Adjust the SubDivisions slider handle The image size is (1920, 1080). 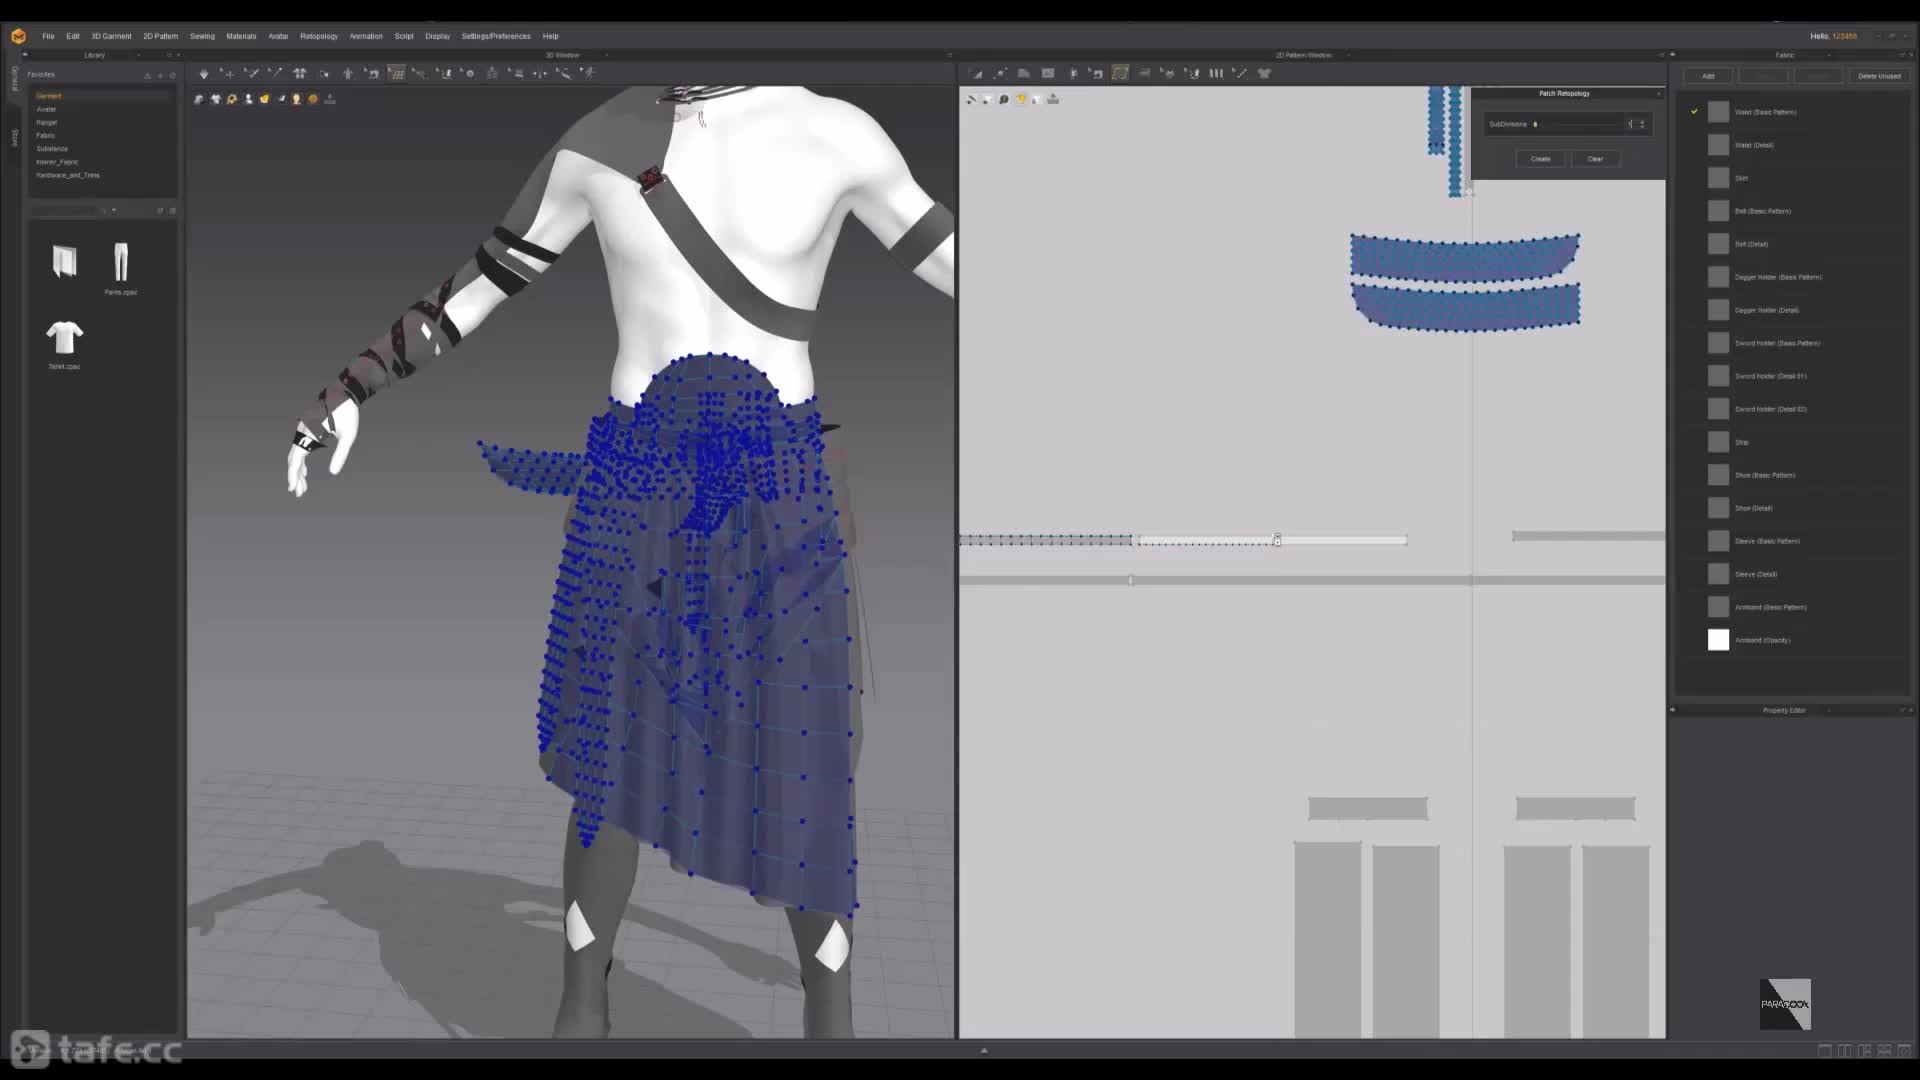click(x=1535, y=125)
